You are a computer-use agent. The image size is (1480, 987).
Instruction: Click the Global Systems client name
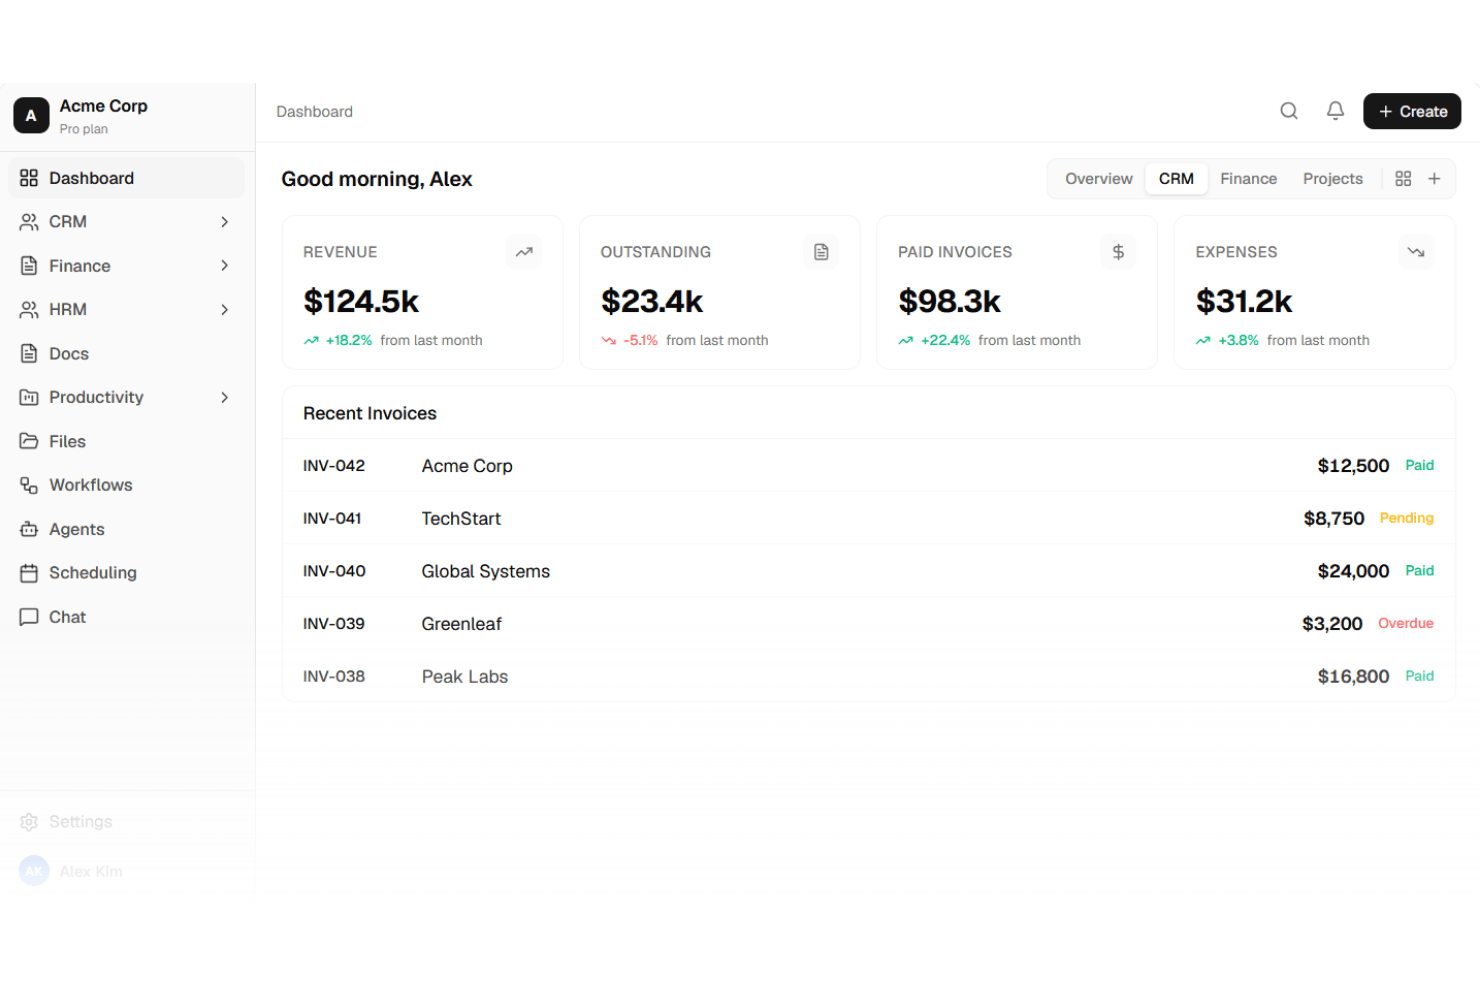coord(486,571)
